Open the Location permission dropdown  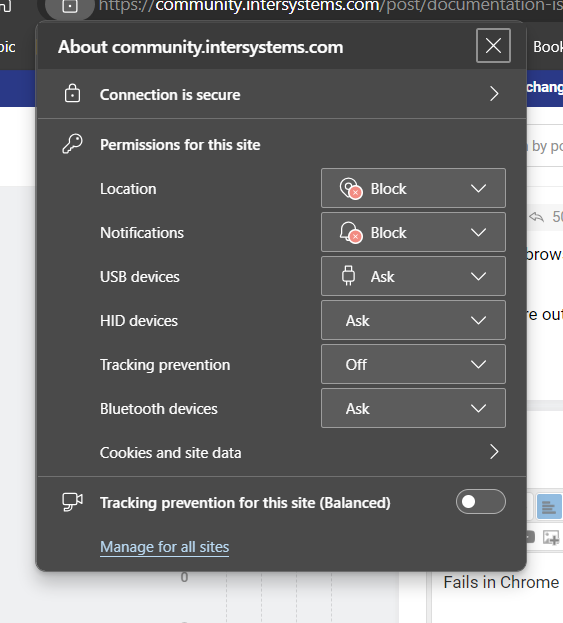(413, 188)
